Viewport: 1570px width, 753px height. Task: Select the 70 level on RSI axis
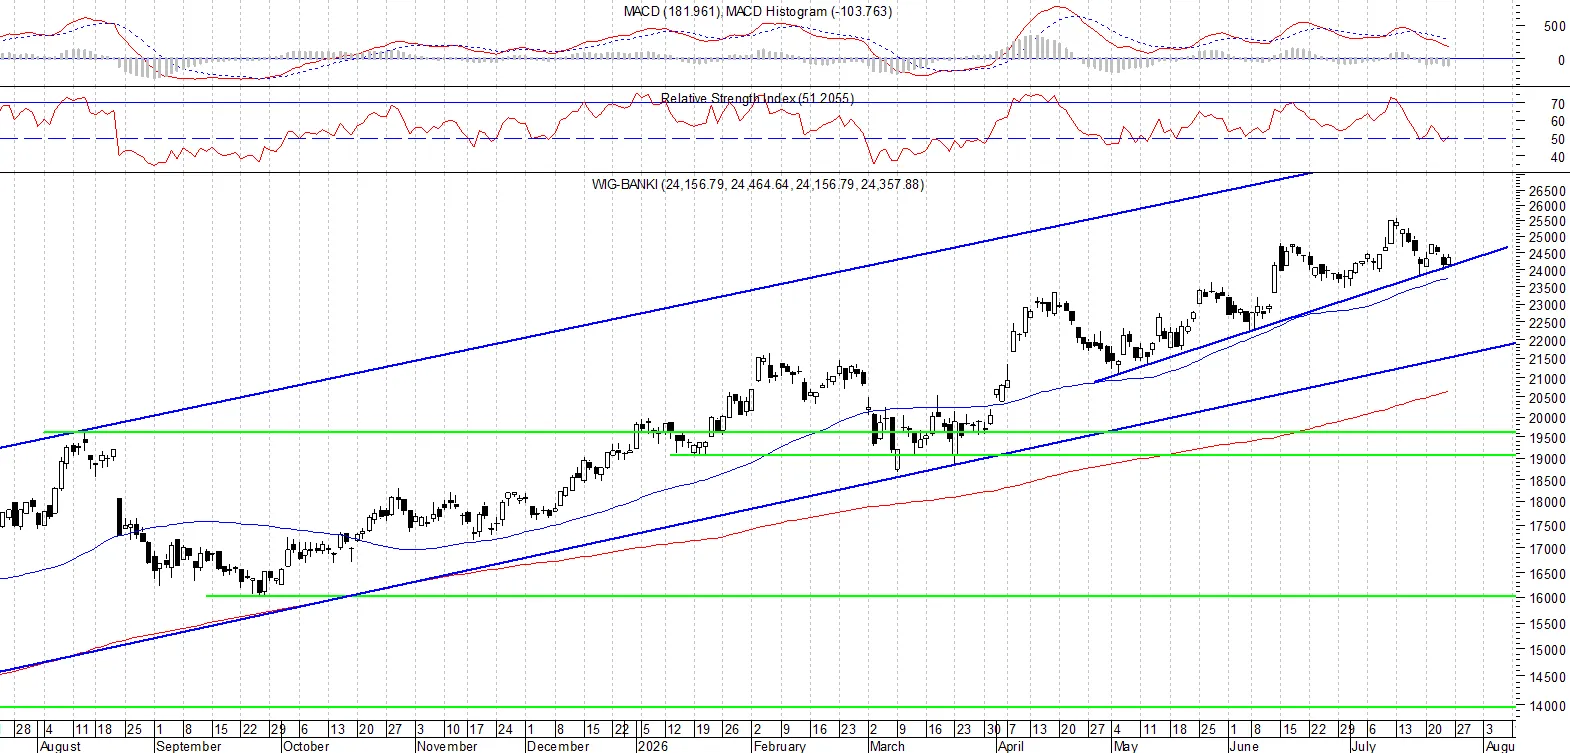pyautogui.click(x=1557, y=104)
